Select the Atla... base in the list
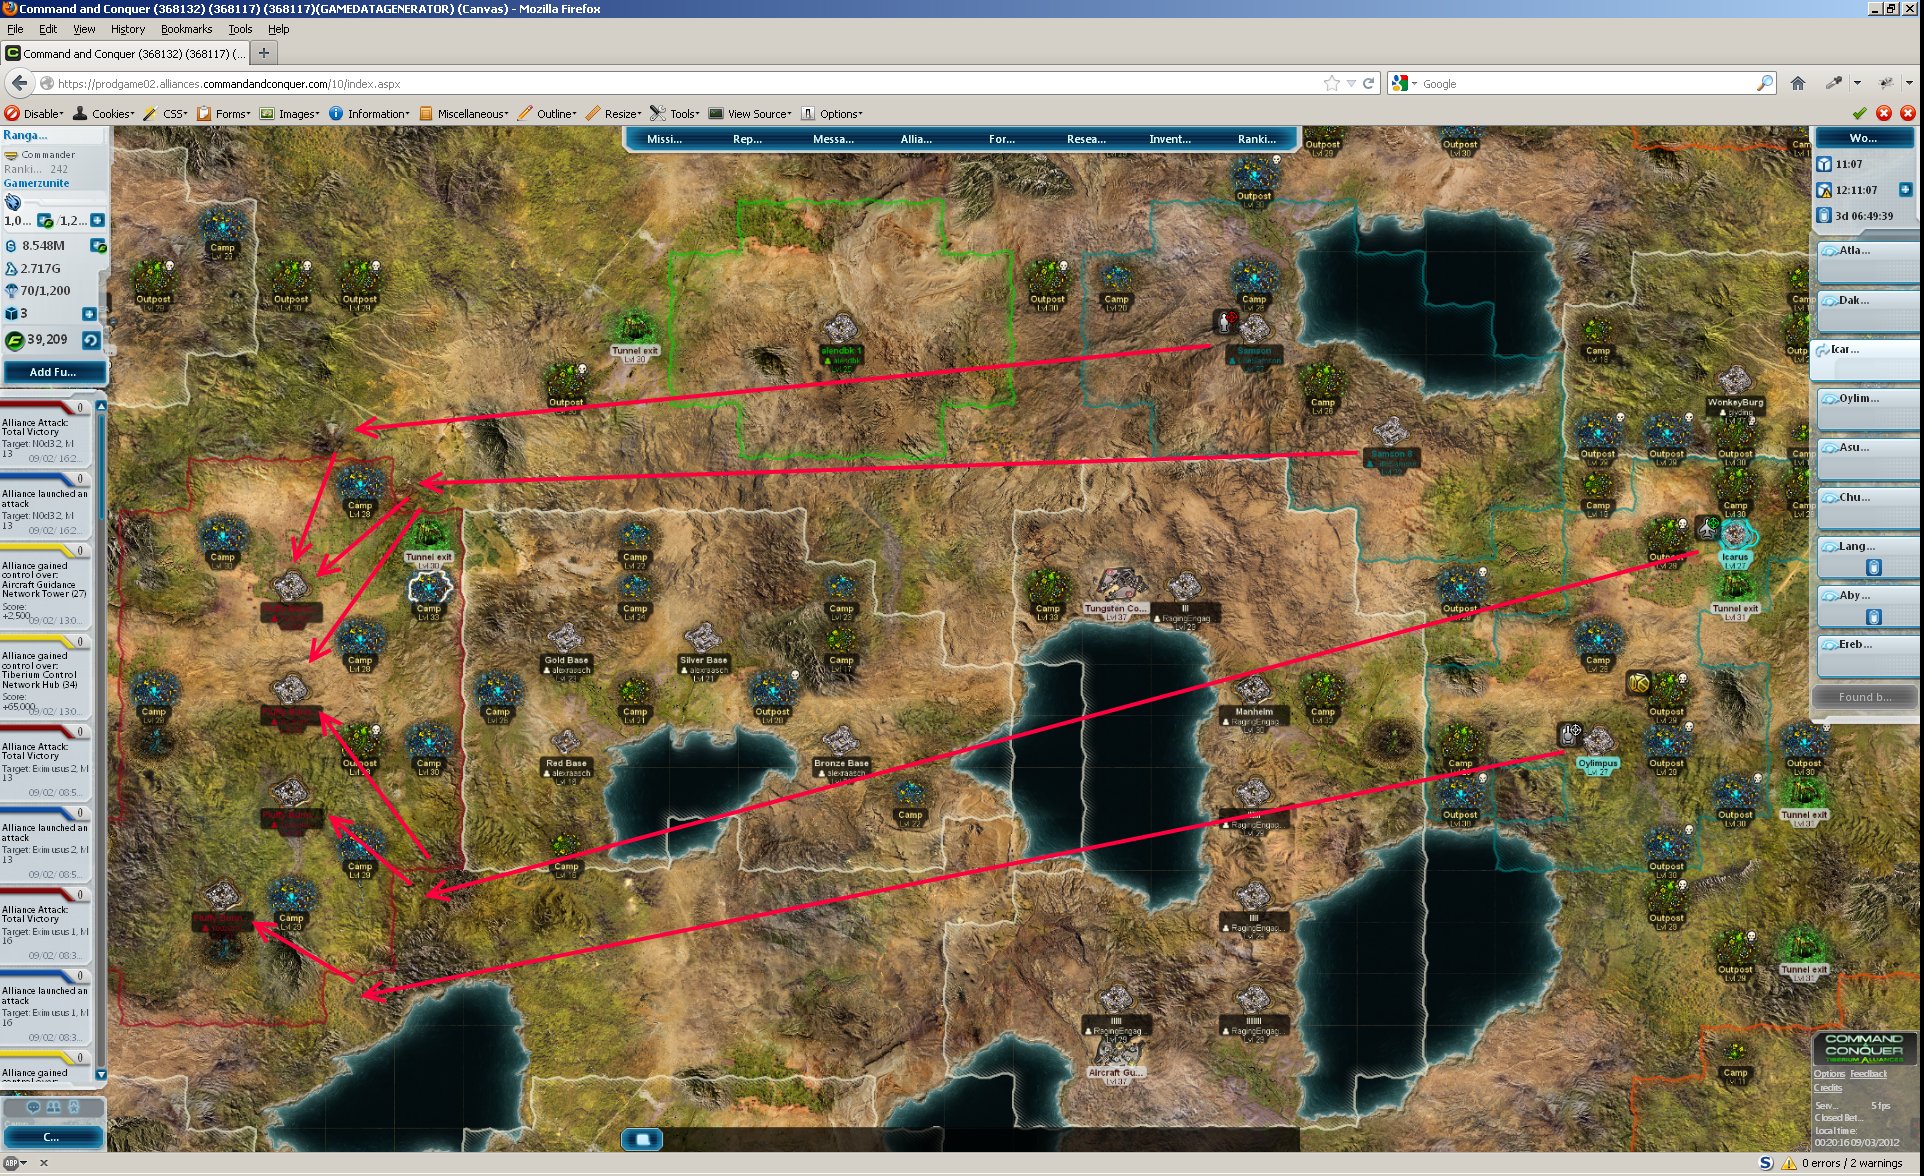1924x1176 pixels. 1867,260
